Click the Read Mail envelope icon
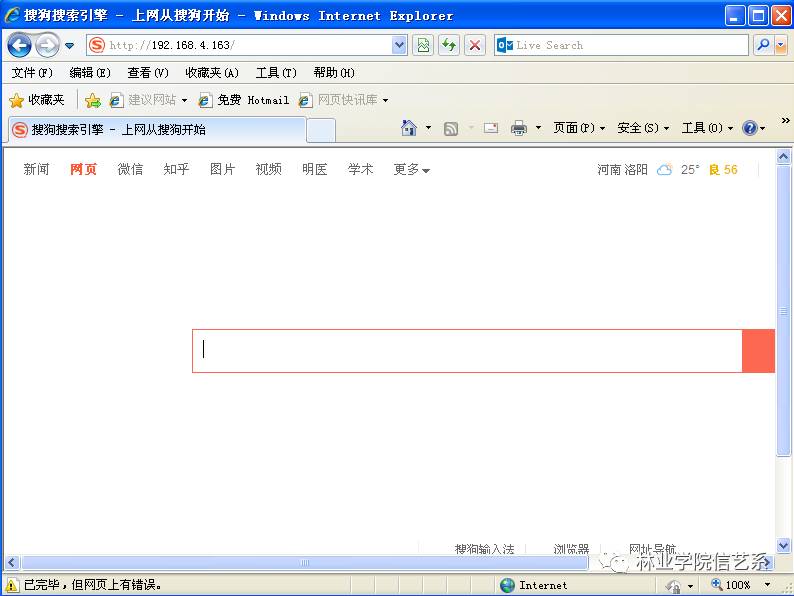Viewport: 794px width, 596px height. 490,128
